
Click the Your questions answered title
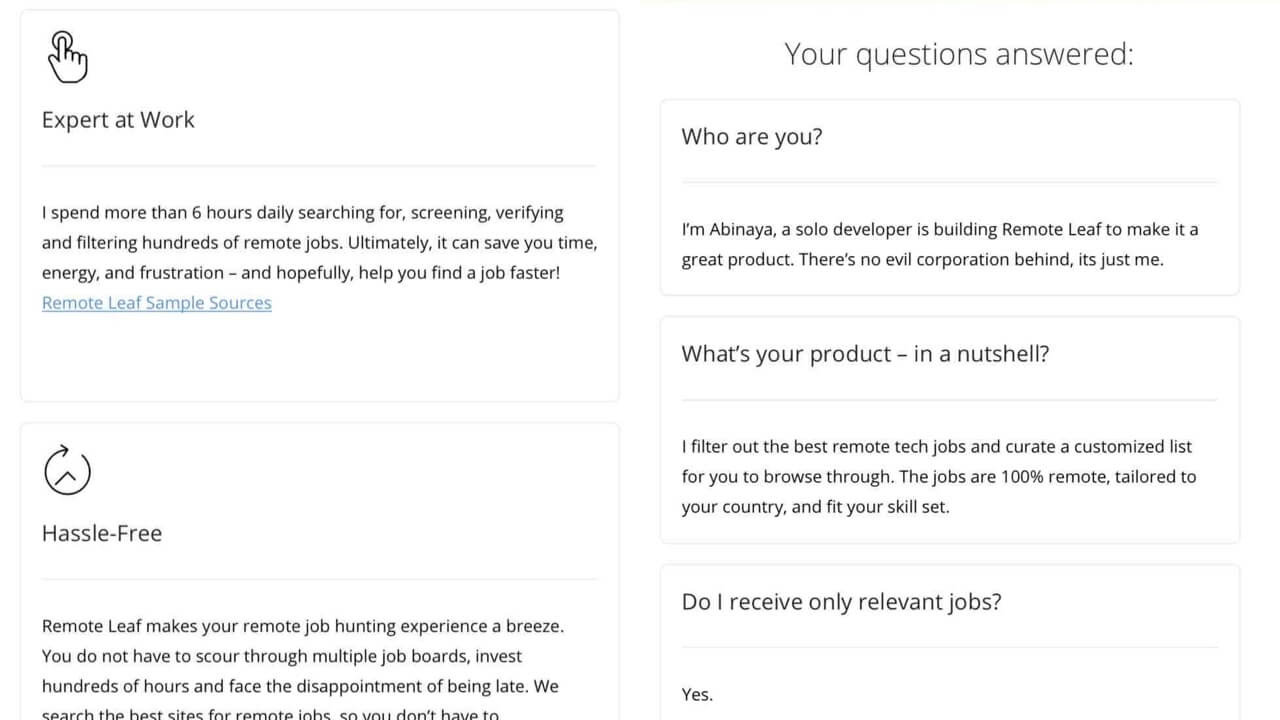point(959,54)
